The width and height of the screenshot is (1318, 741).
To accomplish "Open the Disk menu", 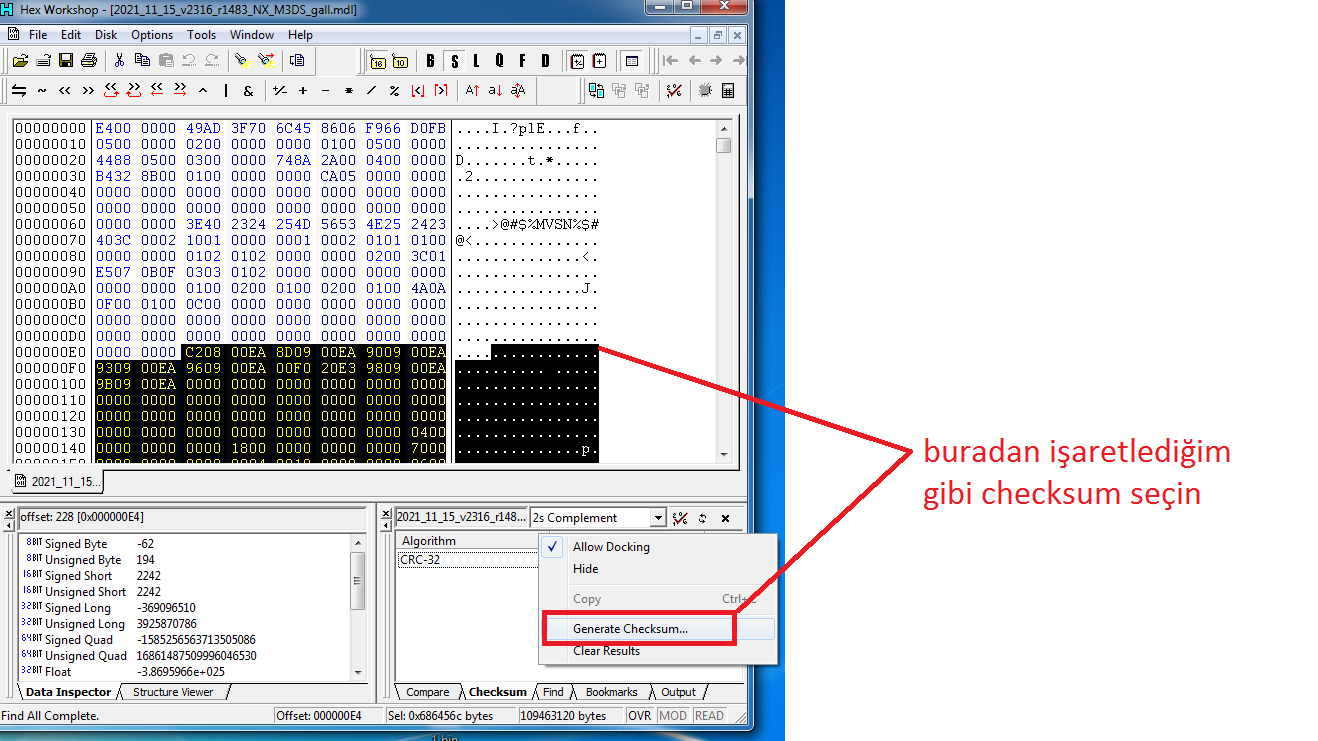I will click(106, 35).
